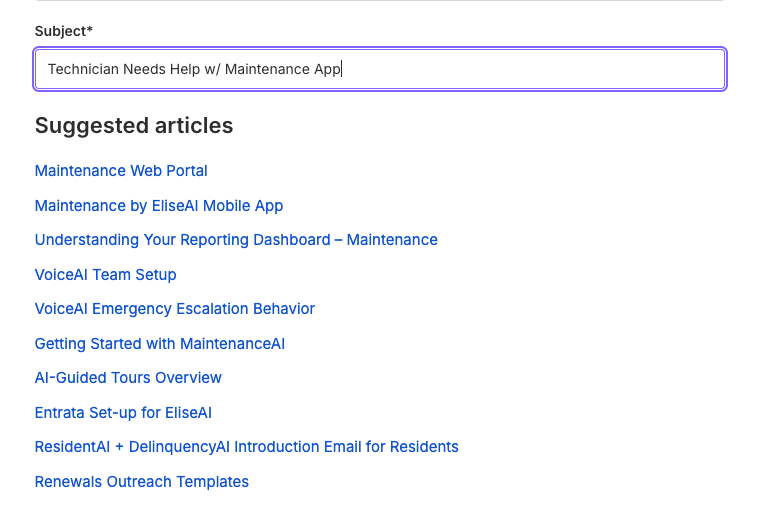Click the word Technician in Subject field
This screenshot has width=764, height=519.
83,69
